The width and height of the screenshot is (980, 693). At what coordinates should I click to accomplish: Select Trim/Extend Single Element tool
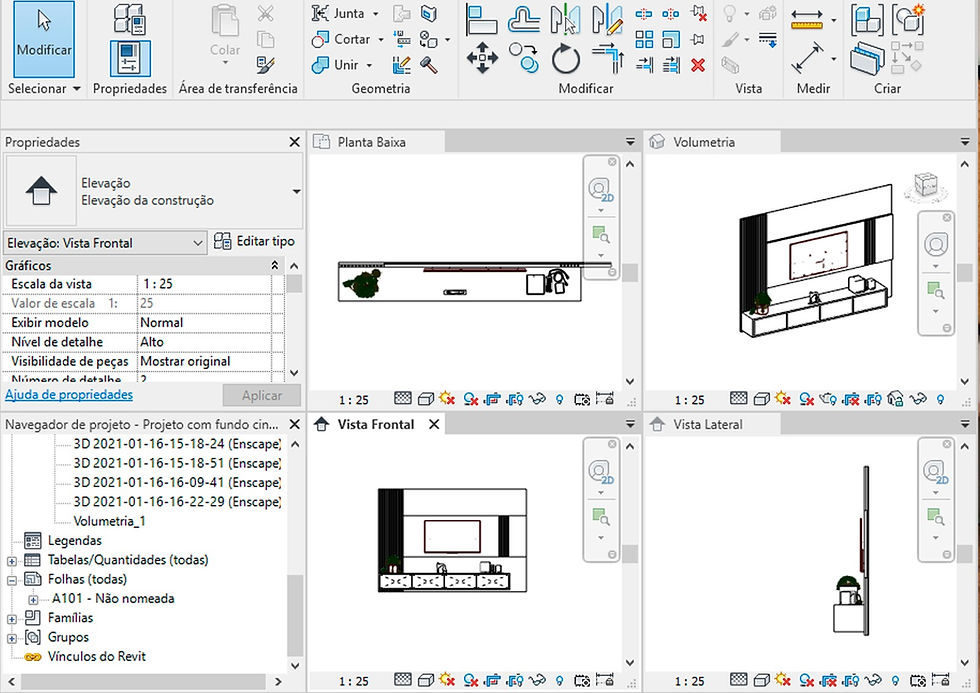644,64
